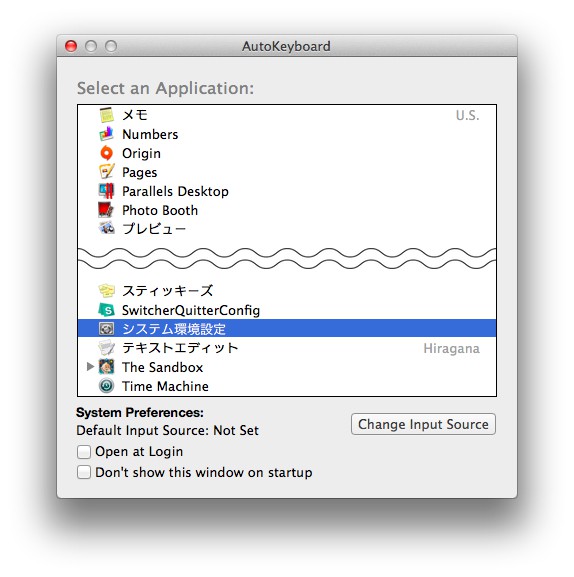Select the スティッキーズ entry

168,291
